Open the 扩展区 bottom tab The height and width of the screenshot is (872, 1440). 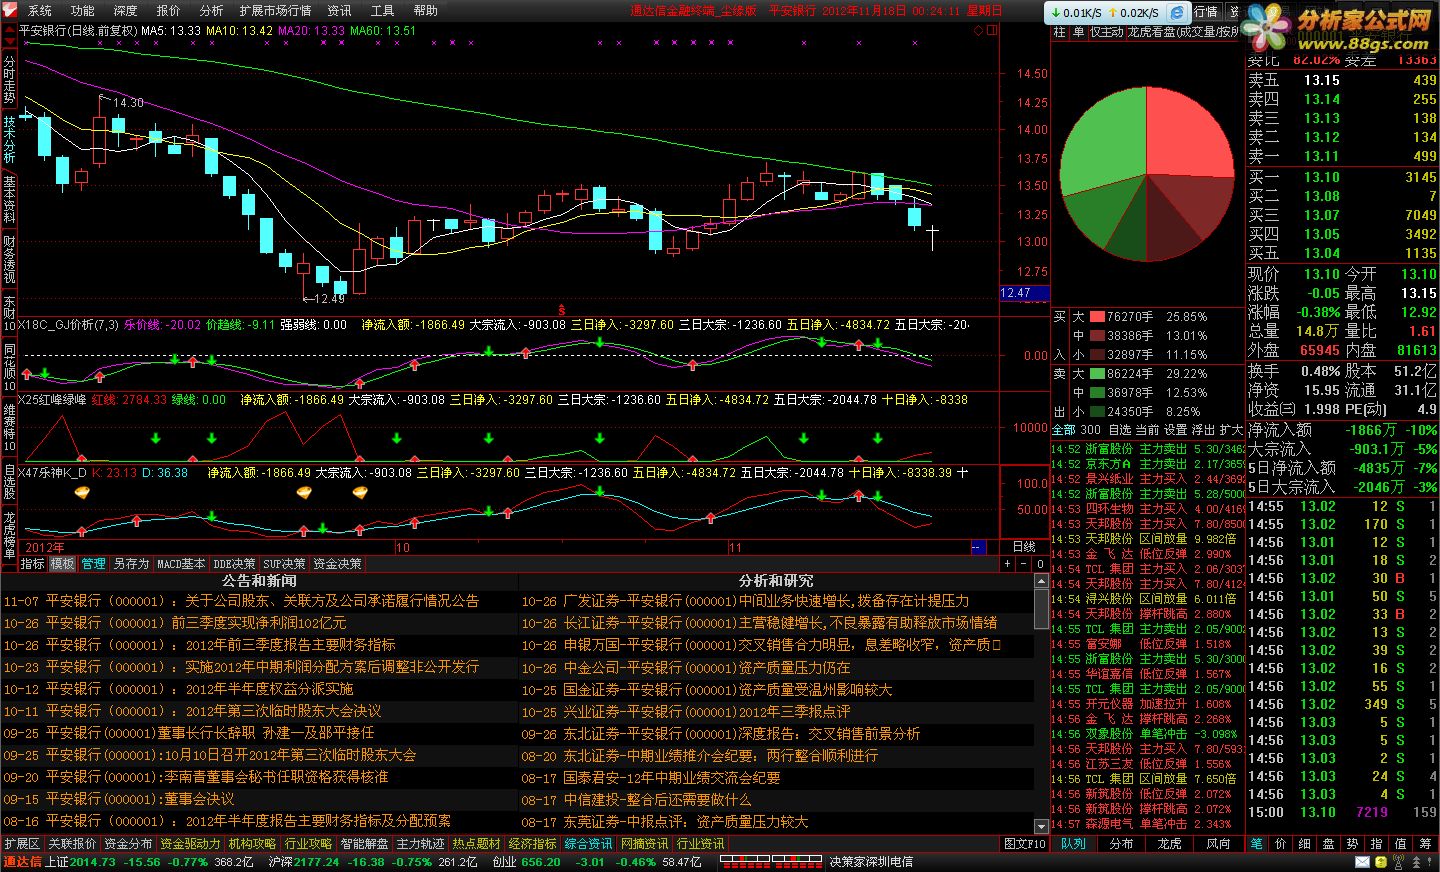[x=22, y=844]
